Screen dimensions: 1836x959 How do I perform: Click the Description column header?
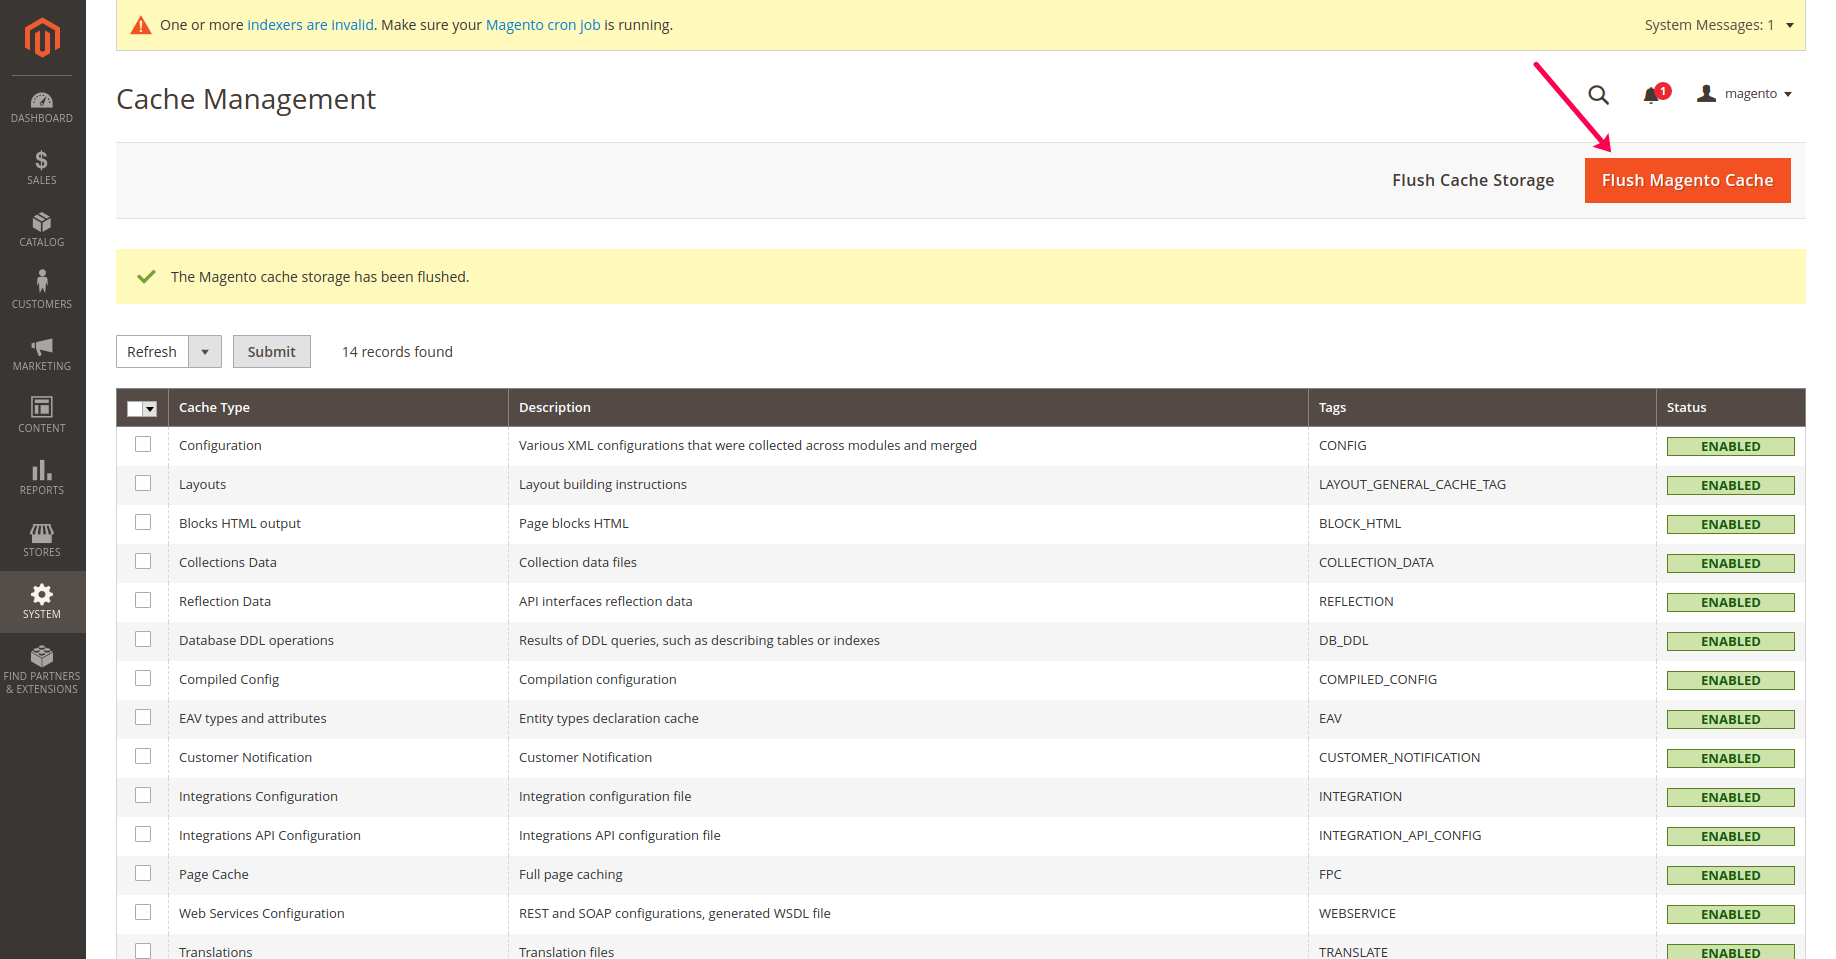click(x=908, y=408)
